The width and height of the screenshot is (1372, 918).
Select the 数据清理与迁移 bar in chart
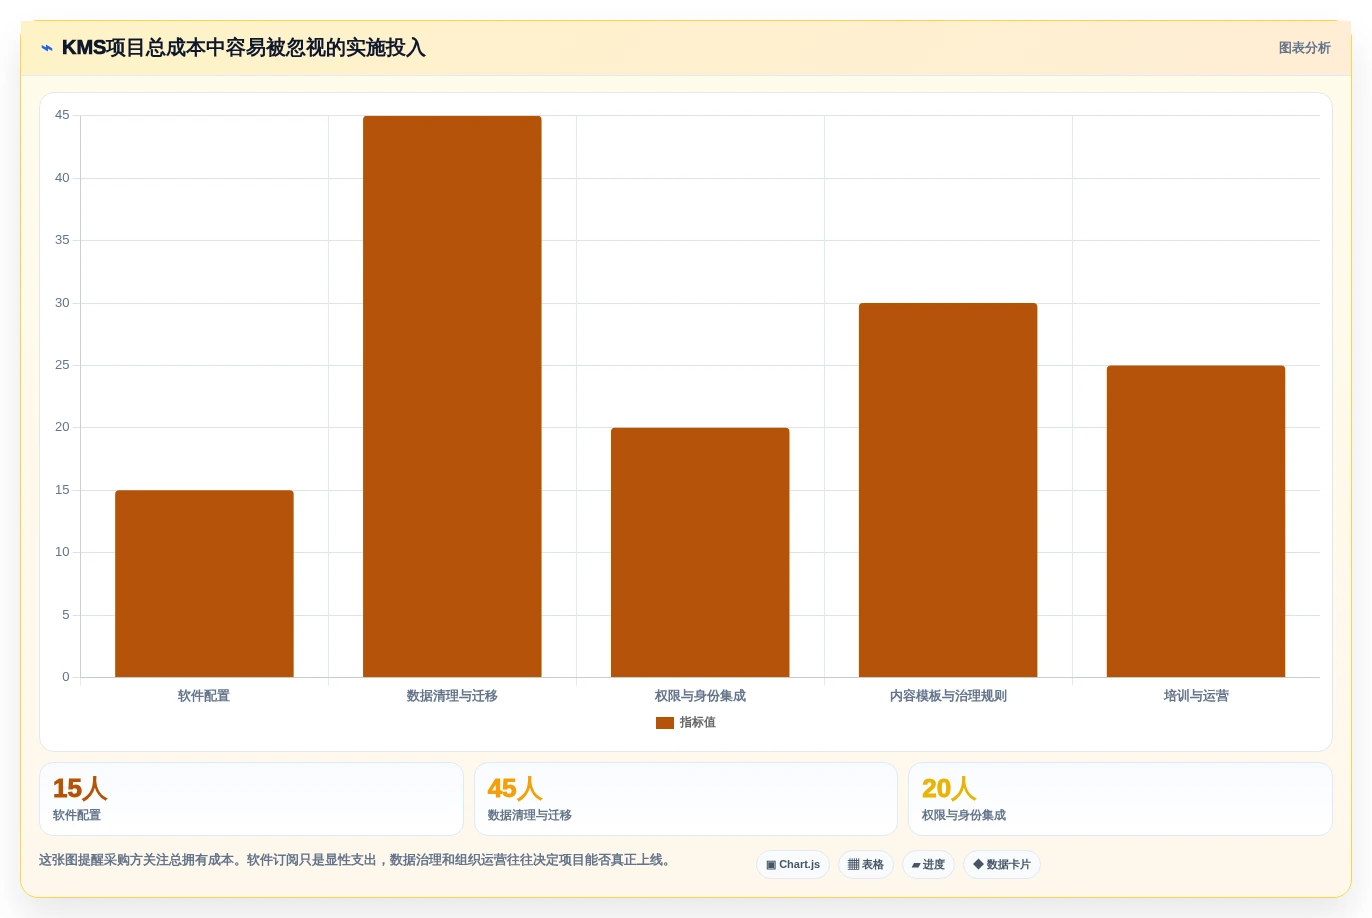point(452,396)
